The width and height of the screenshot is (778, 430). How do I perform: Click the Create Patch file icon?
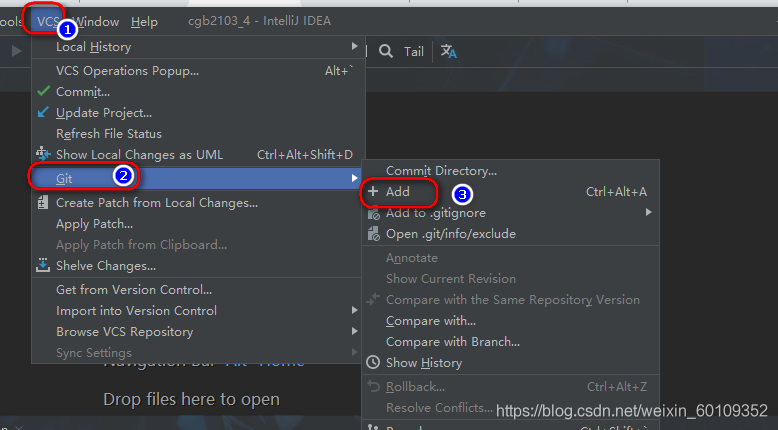click(x=43, y=202)
